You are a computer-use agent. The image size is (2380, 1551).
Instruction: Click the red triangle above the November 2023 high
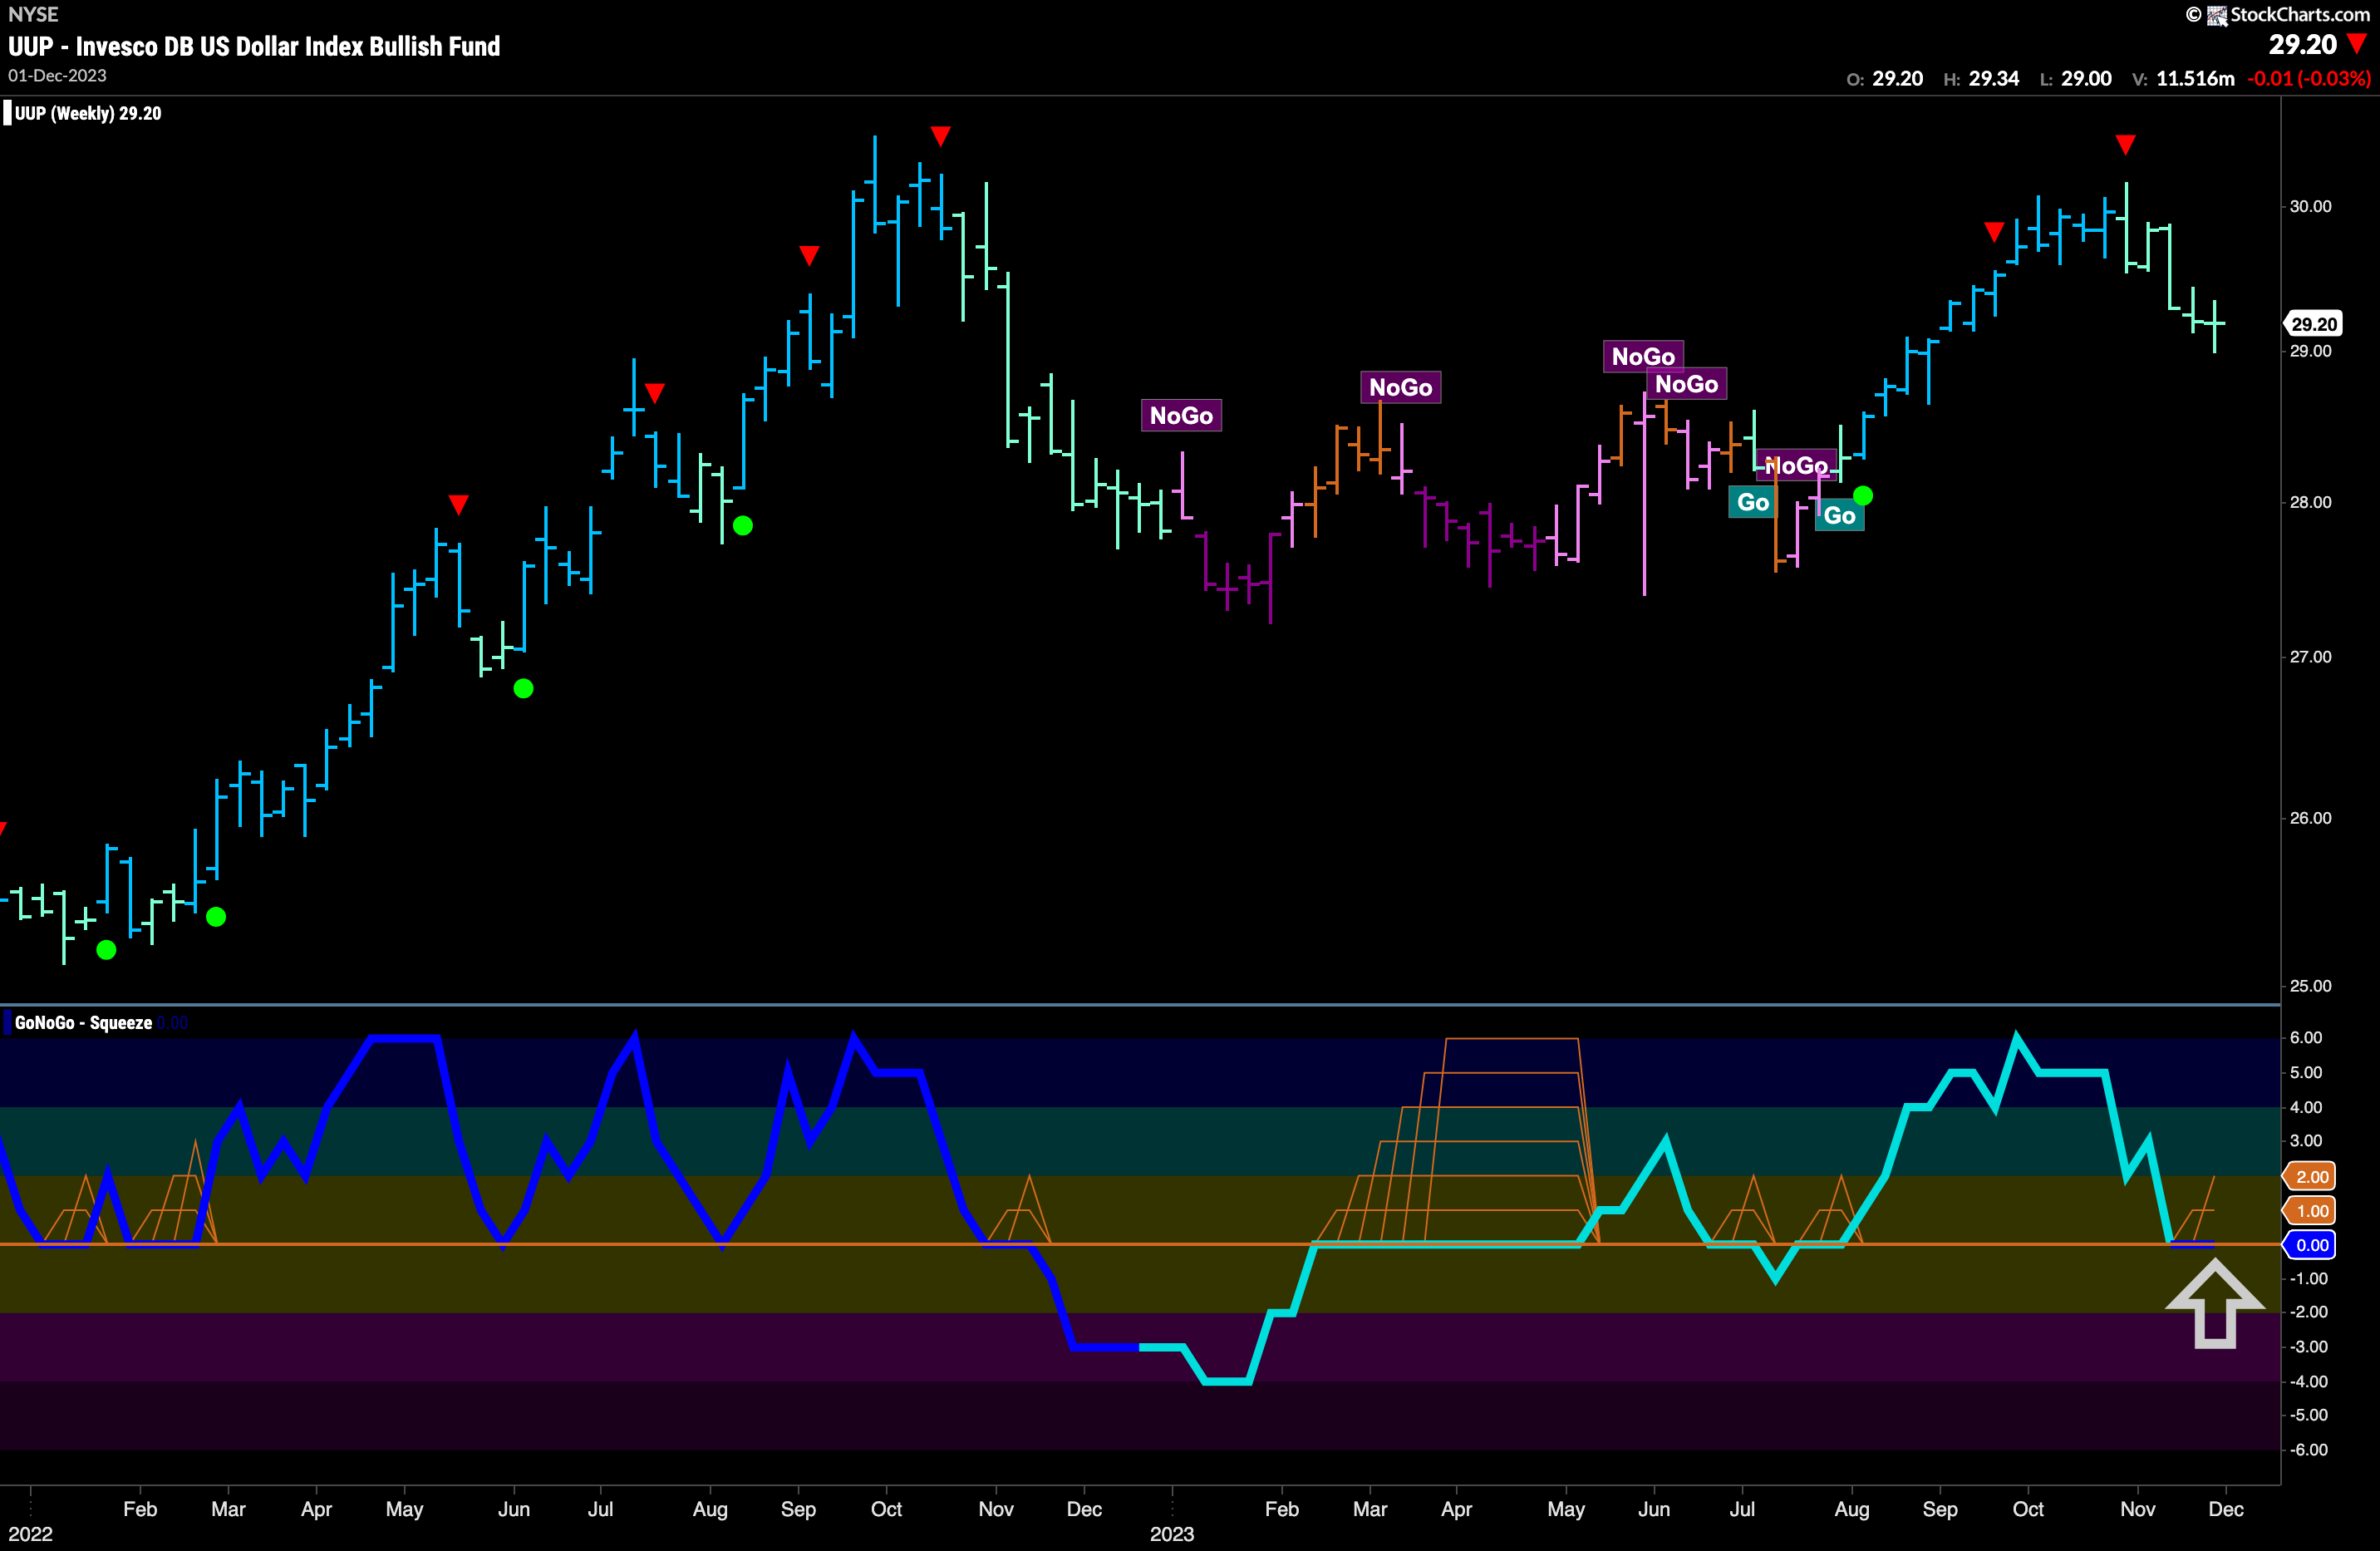point(2126,145)
